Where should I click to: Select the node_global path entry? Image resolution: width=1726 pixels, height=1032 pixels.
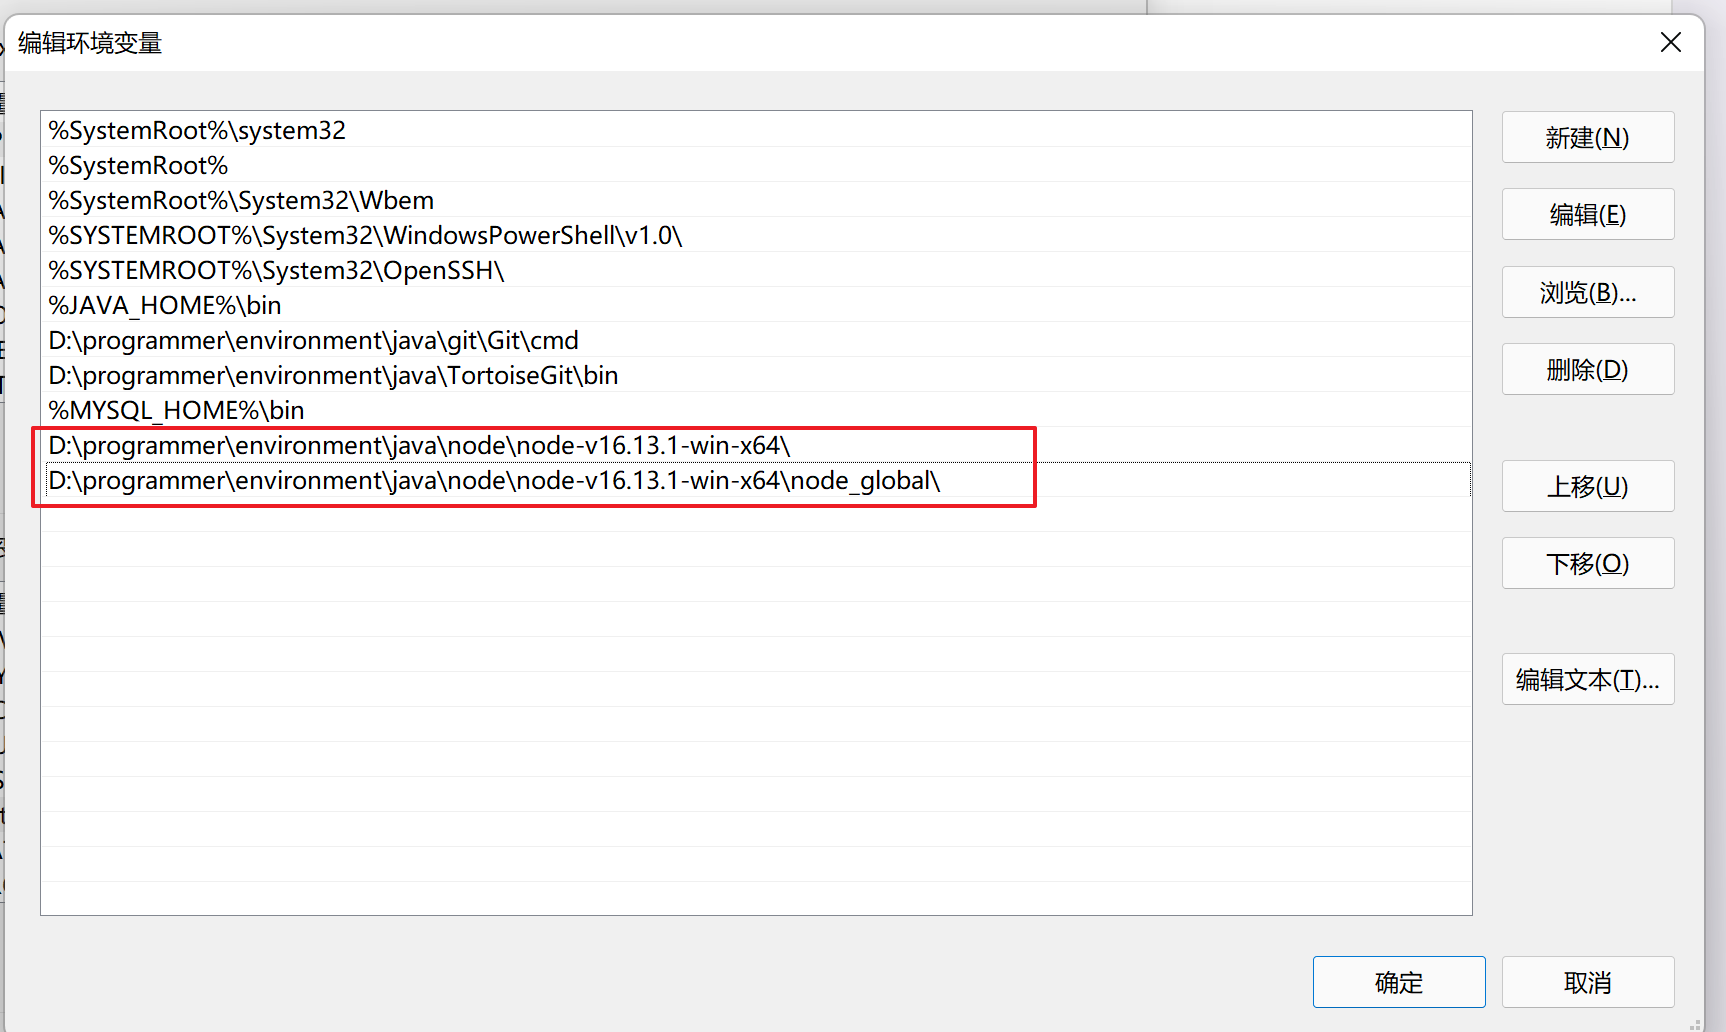point(493,480)
